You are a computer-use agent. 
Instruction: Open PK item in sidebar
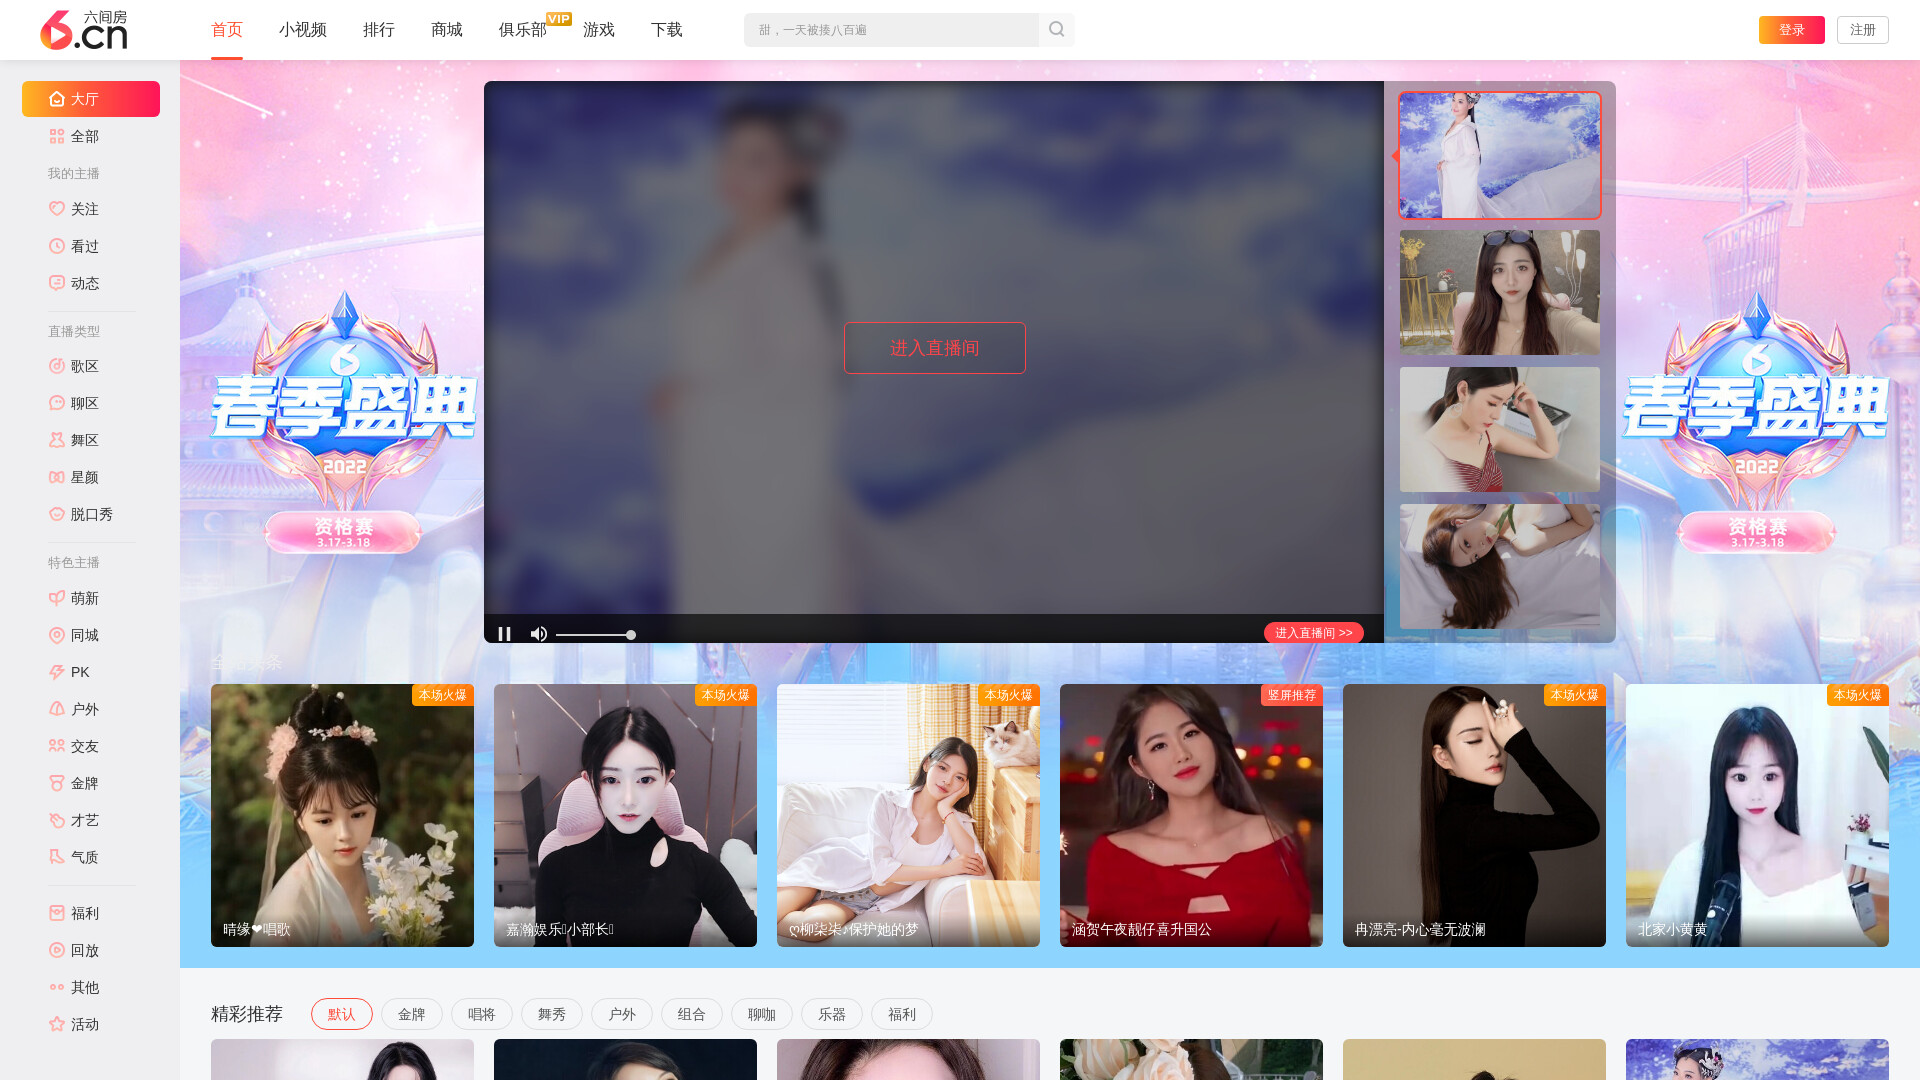(x=91, y=672)
